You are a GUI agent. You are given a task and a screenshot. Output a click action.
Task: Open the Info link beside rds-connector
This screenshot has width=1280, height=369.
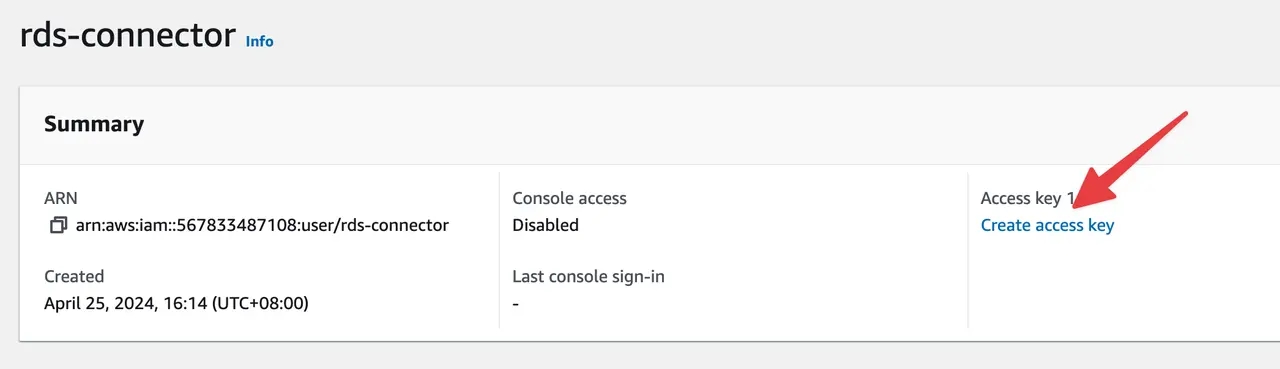point(260,42)
